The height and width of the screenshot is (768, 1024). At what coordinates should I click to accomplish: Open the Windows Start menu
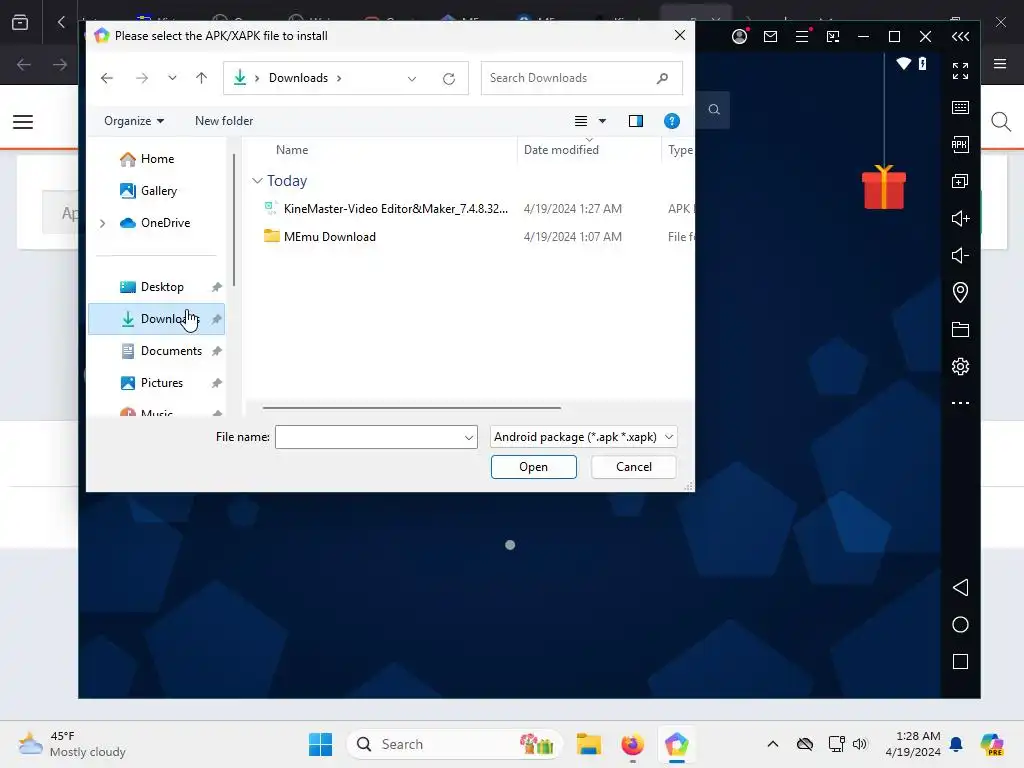pos(320,744)
